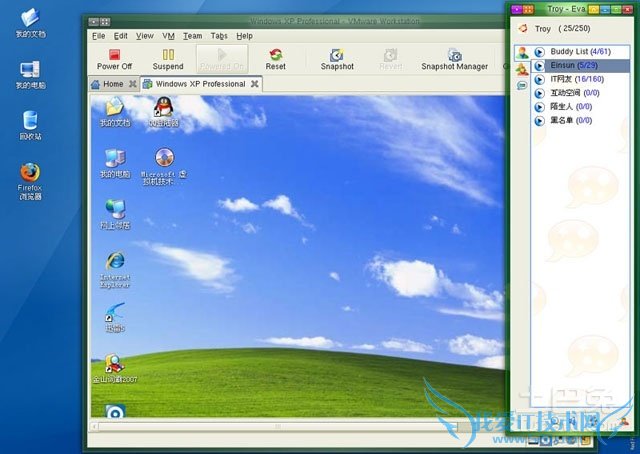Suspend the virtual machine
The height and width of the screenshot is (454, 640).
(x=168, y=59)
